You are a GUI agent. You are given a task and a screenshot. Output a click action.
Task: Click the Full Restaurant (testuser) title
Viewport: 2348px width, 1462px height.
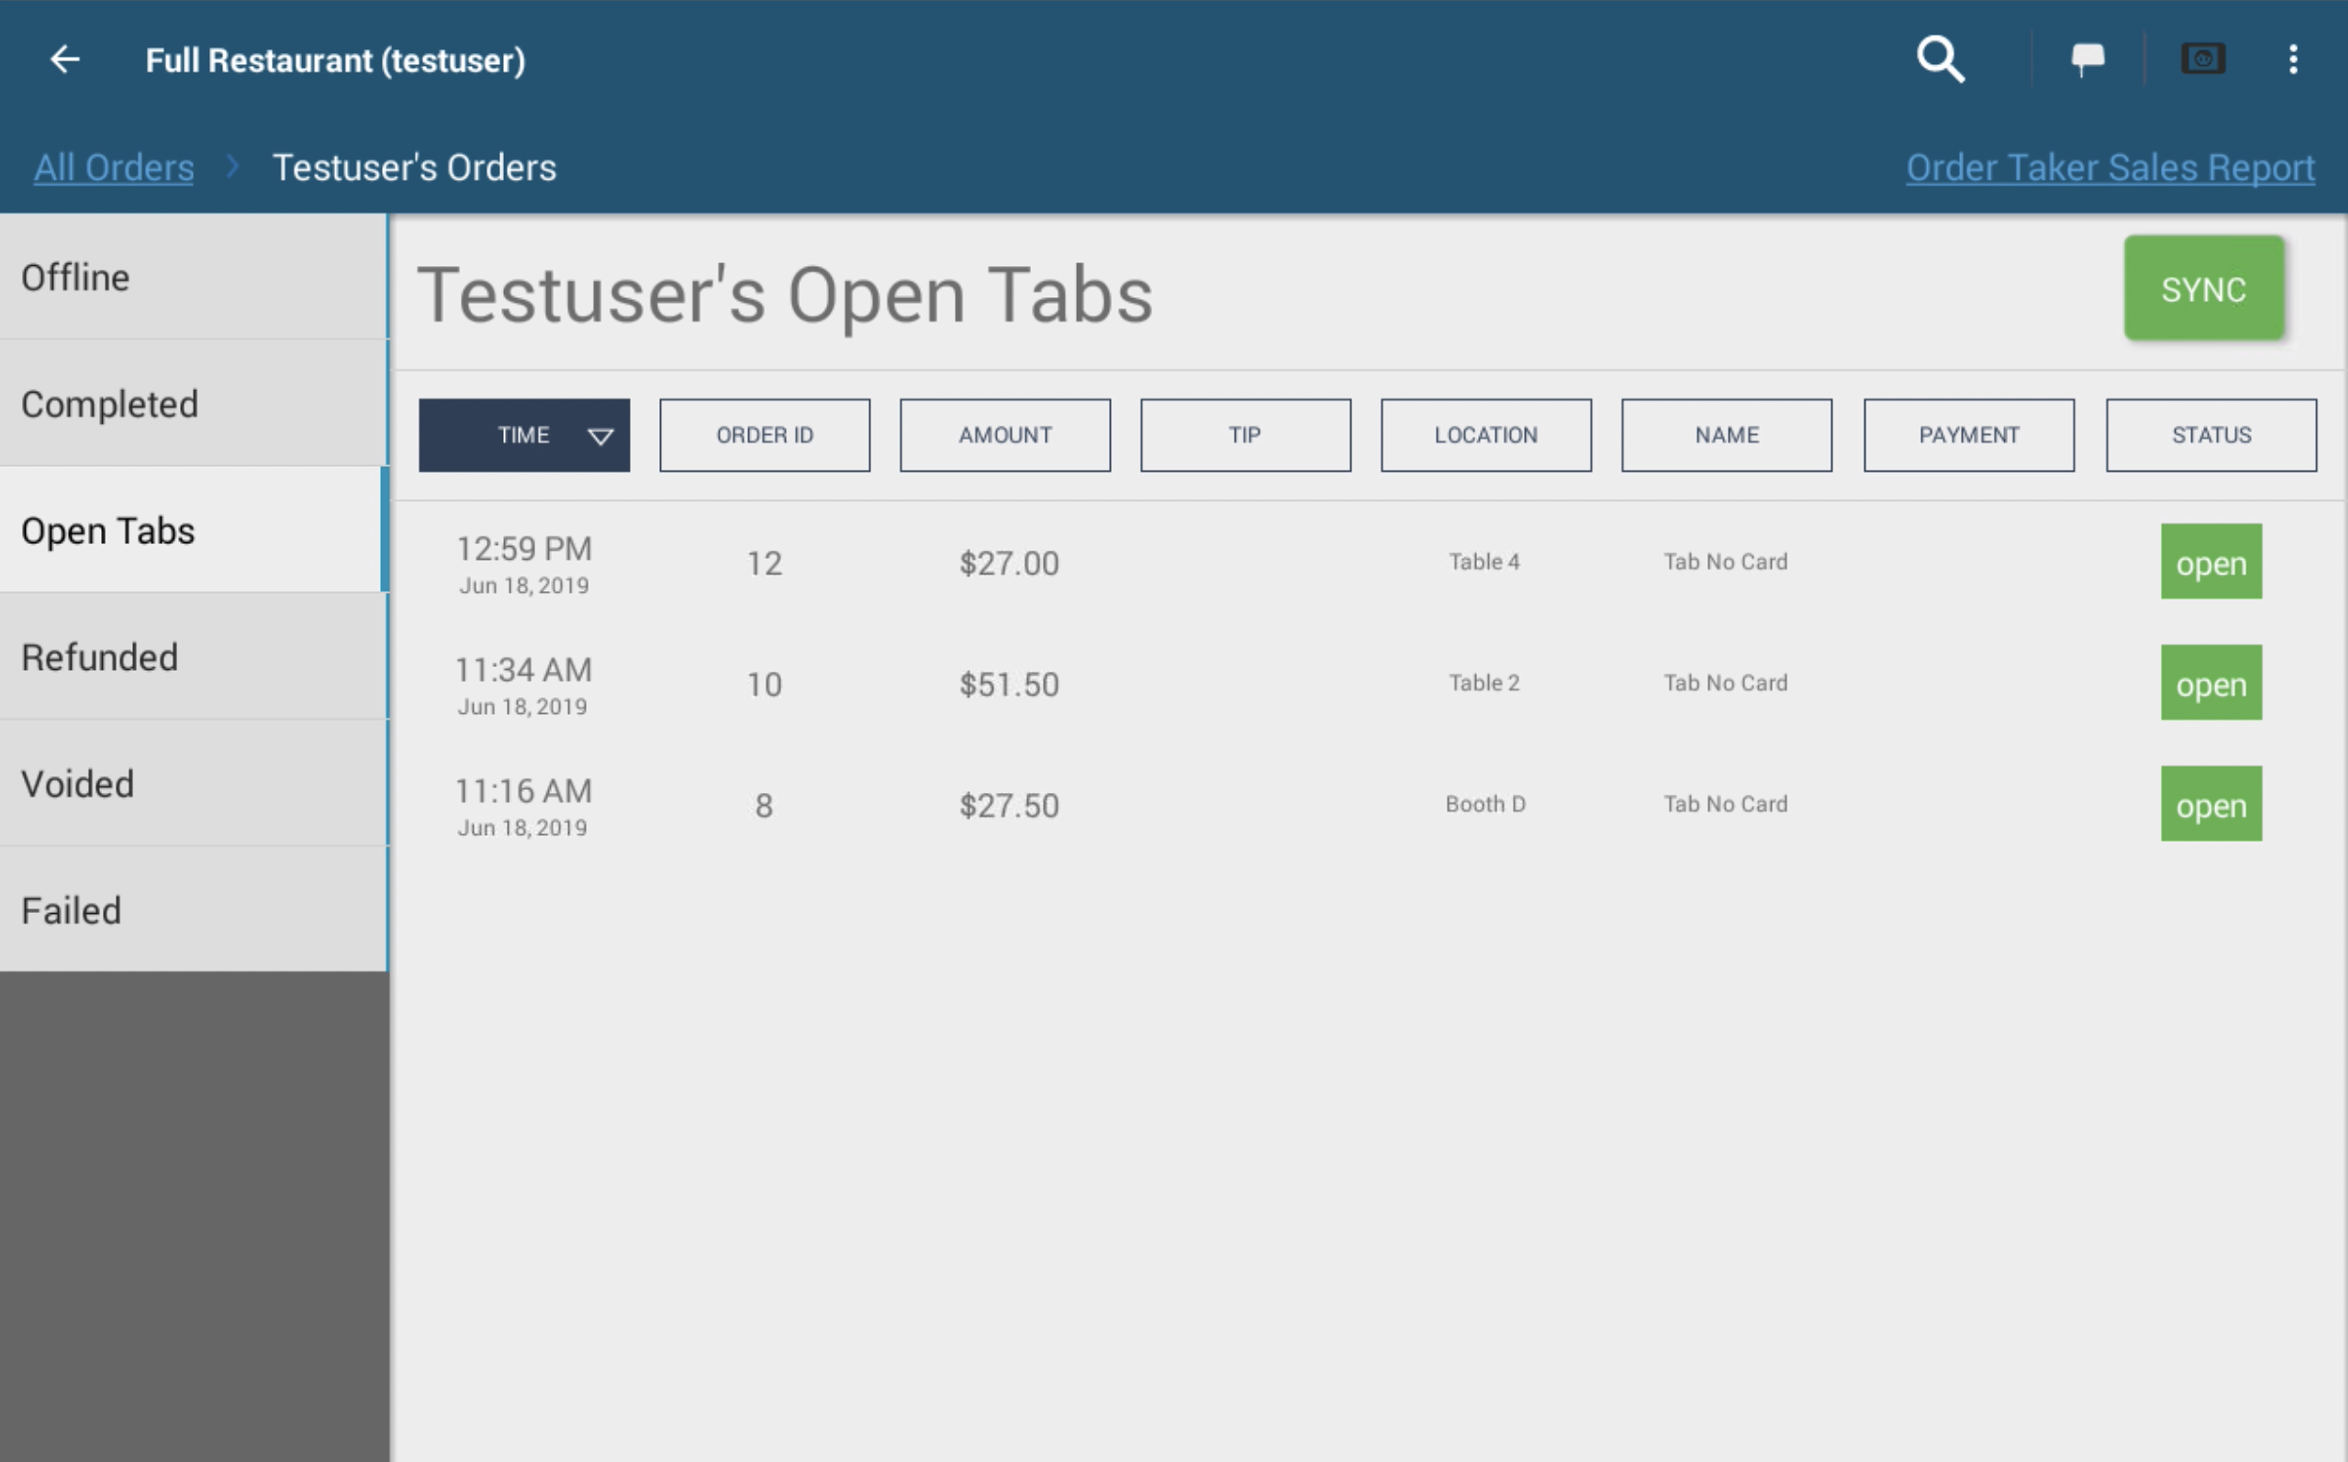coord(335,60)
